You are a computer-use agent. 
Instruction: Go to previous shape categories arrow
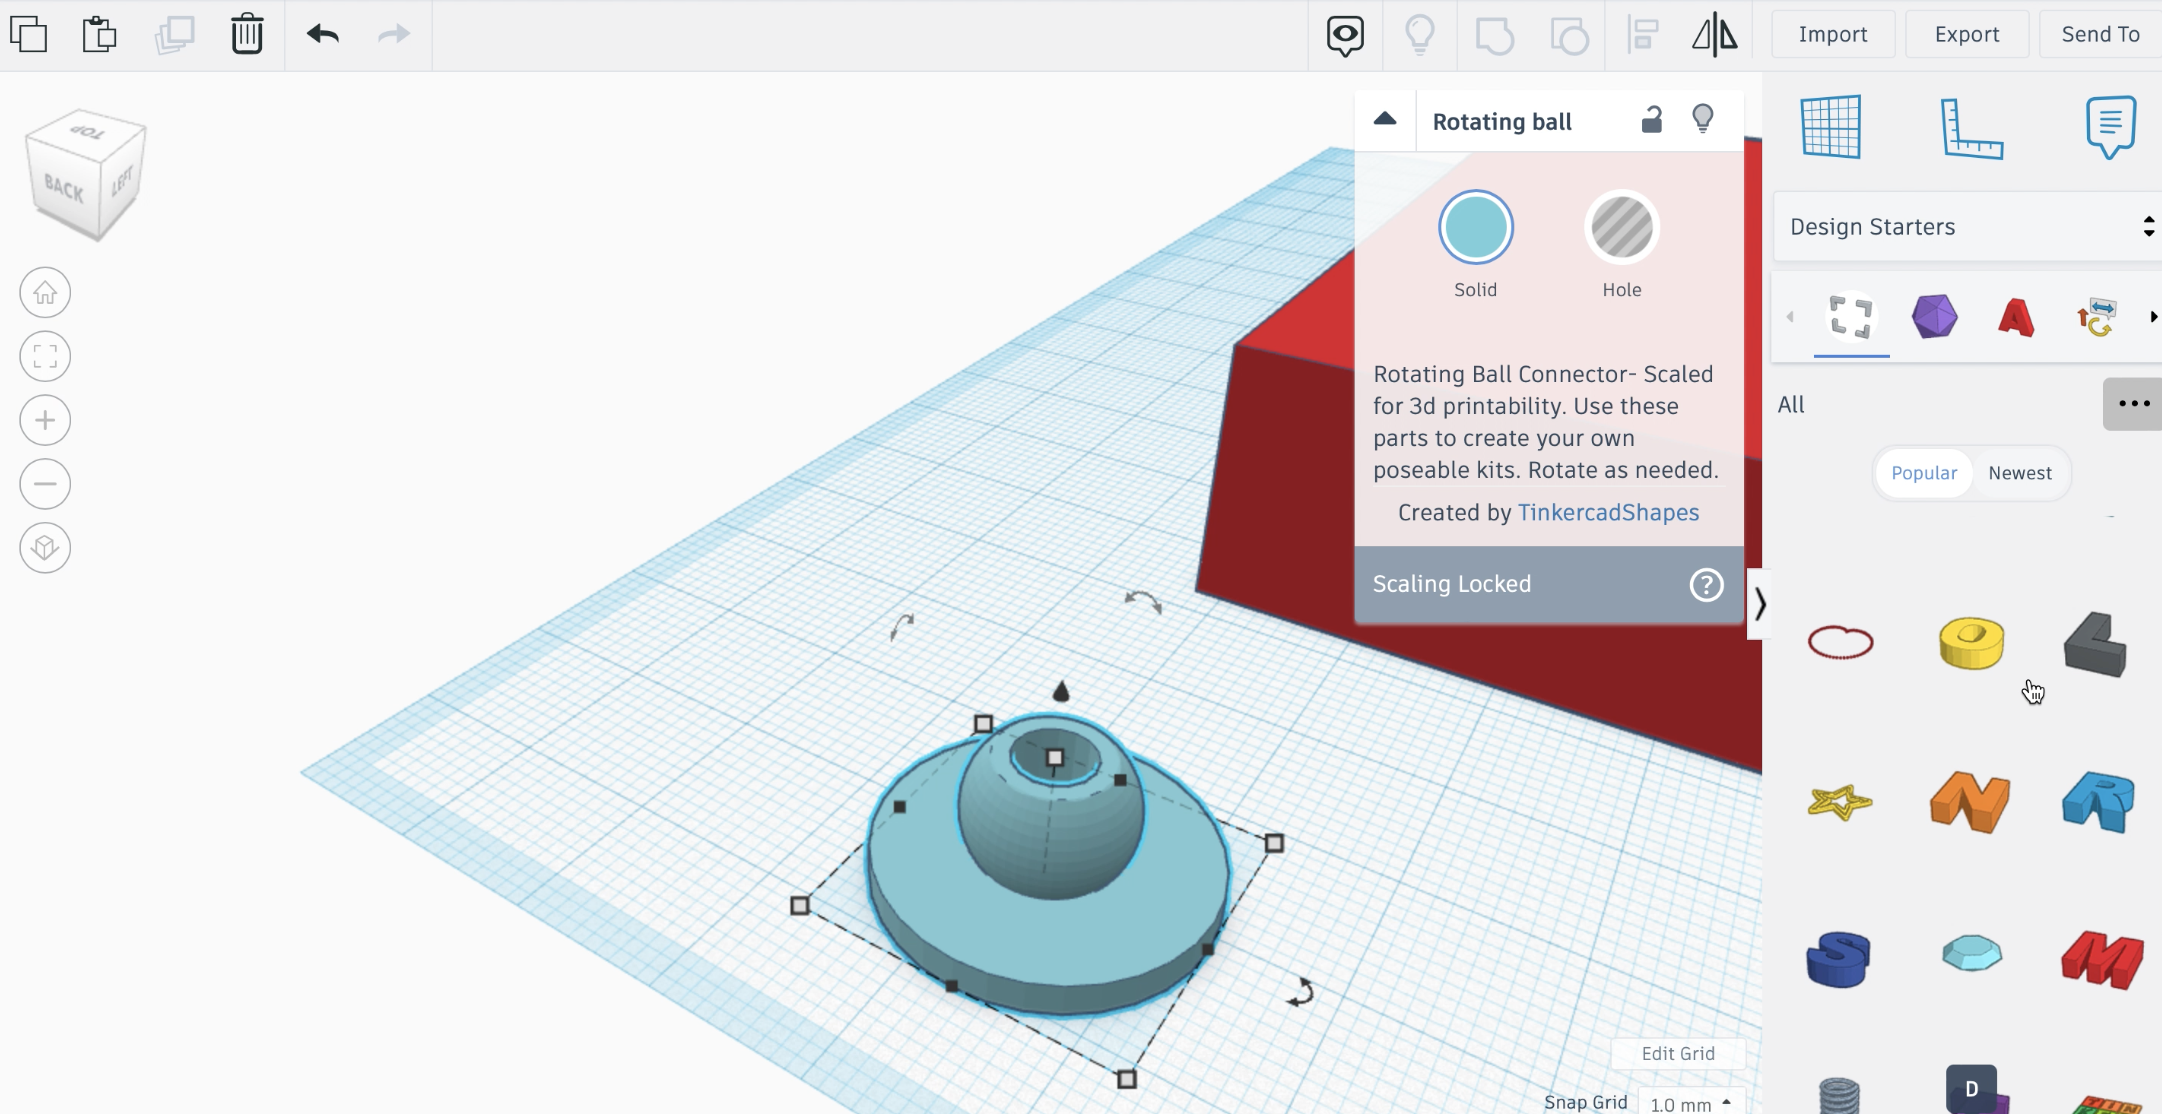coord(1790,317)
